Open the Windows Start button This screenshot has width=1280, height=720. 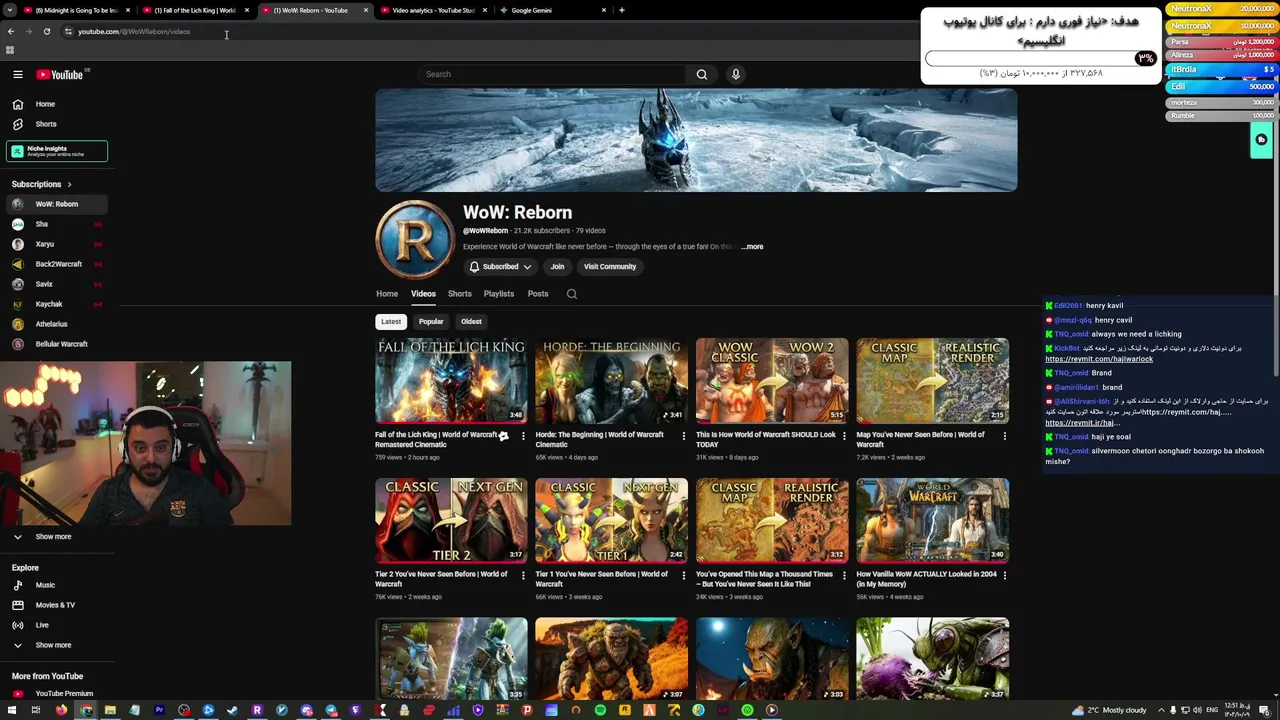[11, 710]
